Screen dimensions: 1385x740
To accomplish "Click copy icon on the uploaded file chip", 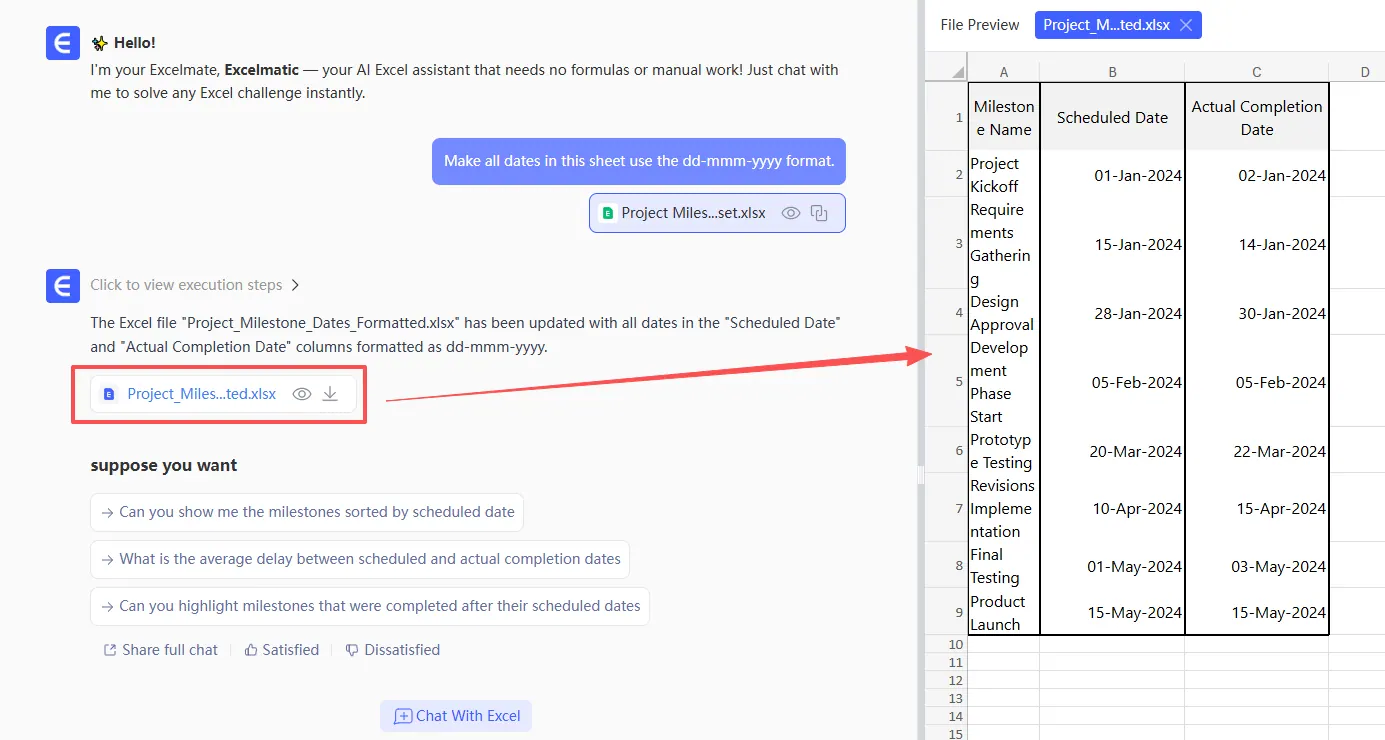I will (819, 213).
